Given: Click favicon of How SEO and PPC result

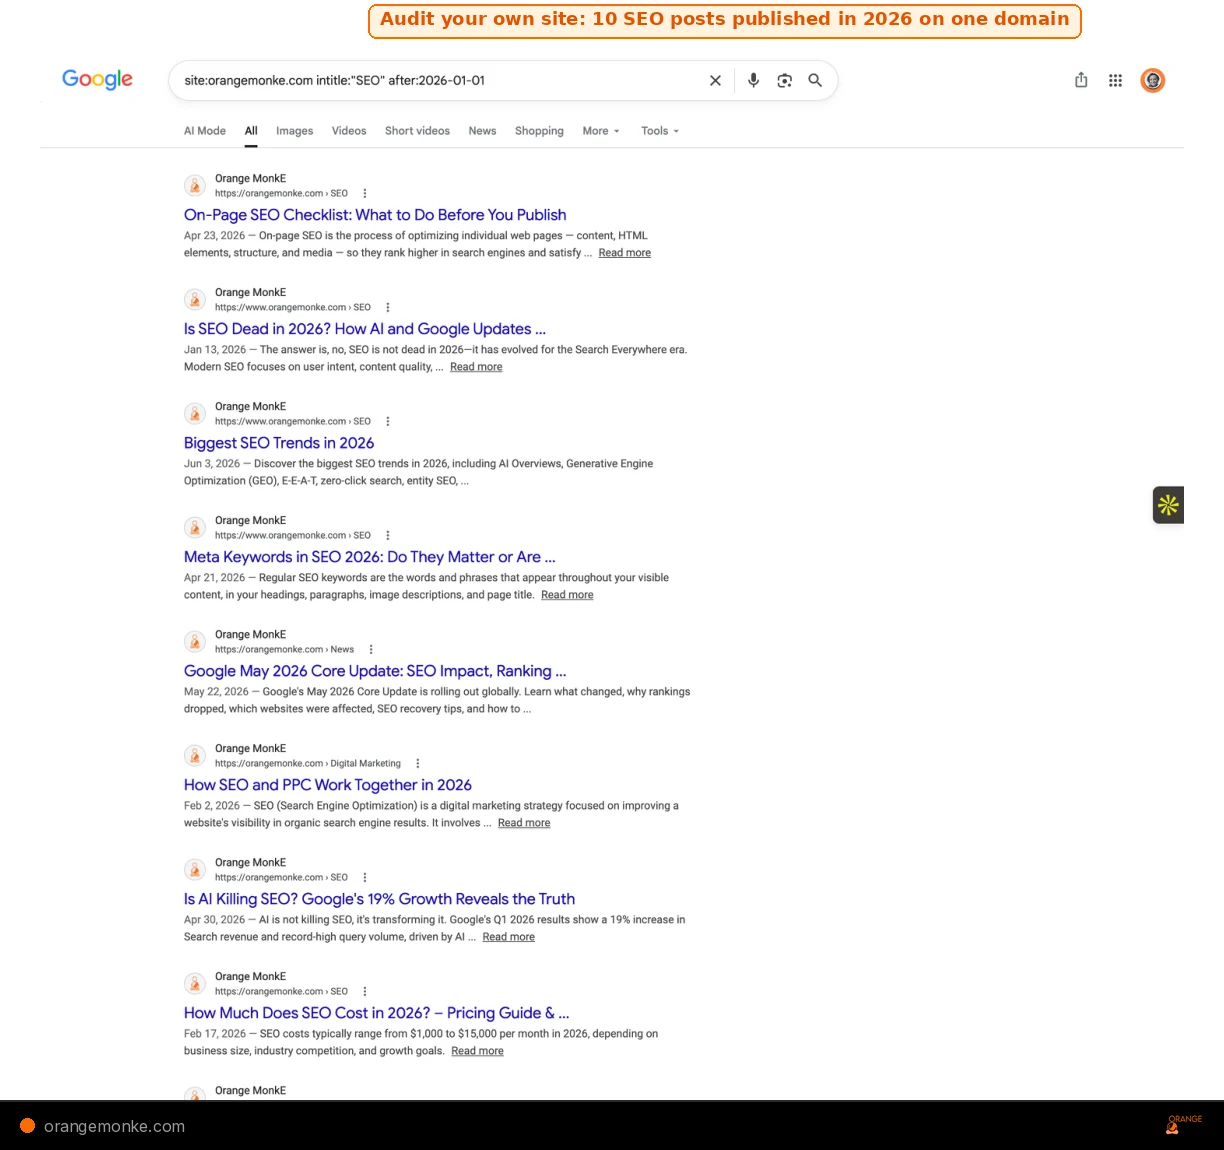Looking at the screenshot, I should [x=195, y=756].
